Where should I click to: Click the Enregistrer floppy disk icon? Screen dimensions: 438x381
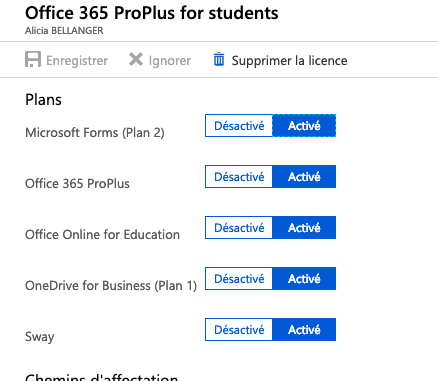pos(33,59)
